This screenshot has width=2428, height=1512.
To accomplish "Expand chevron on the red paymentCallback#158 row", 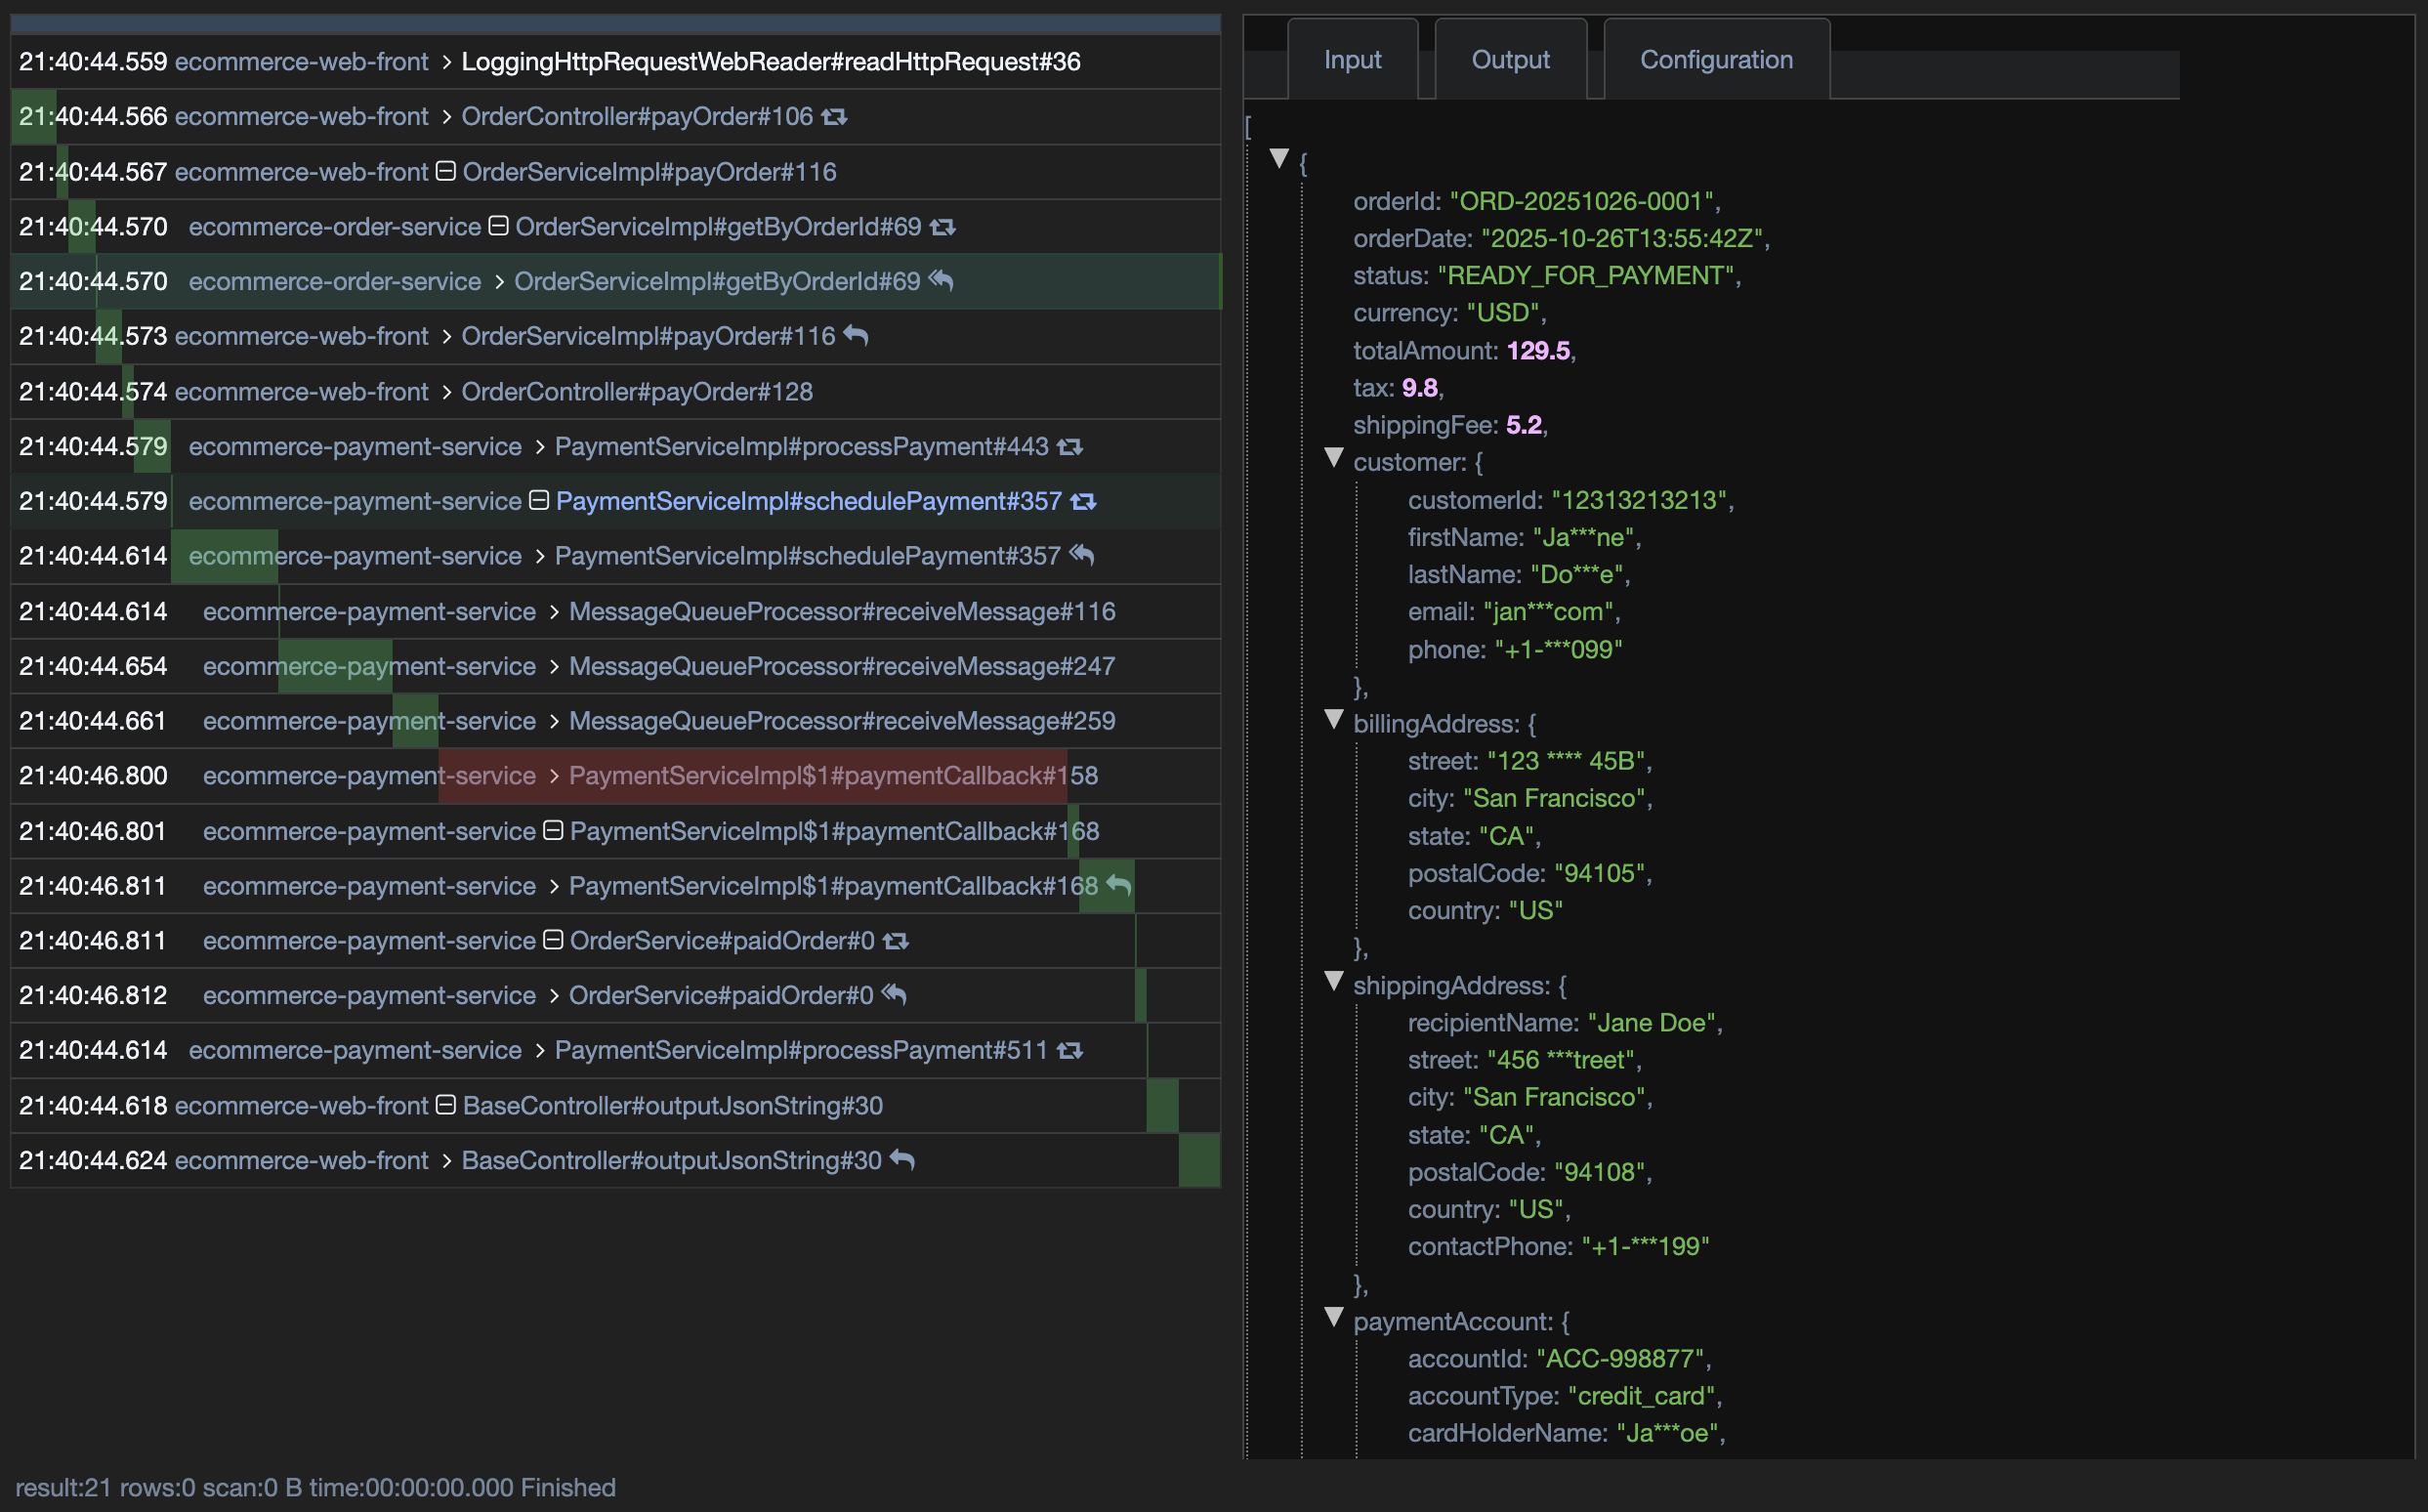I will point(554,776).
